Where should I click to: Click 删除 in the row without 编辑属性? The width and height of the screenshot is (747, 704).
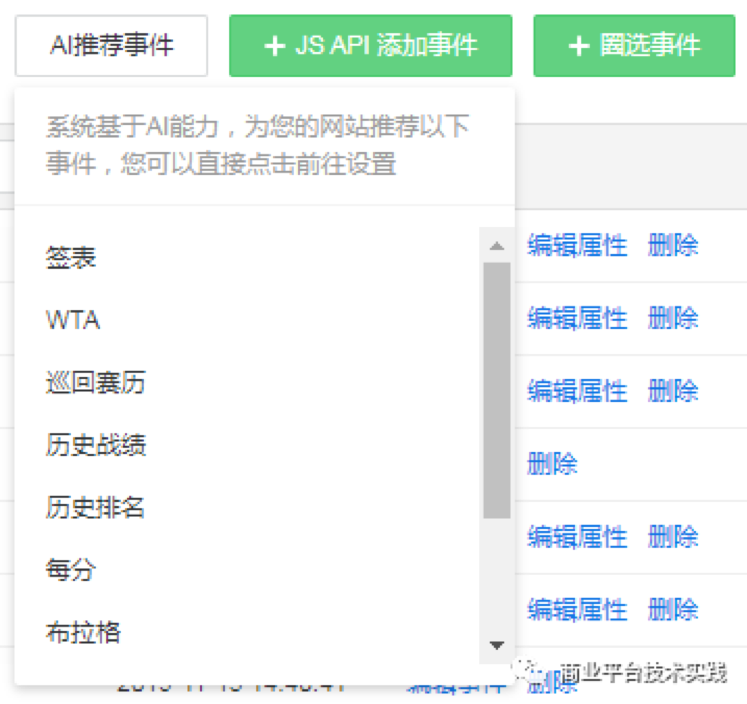pyautogui.click(x=553, y=464)
